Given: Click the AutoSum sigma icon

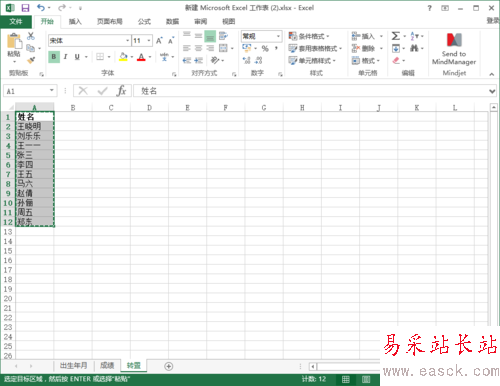Looking at the screenshot, I should coord(395,36).
